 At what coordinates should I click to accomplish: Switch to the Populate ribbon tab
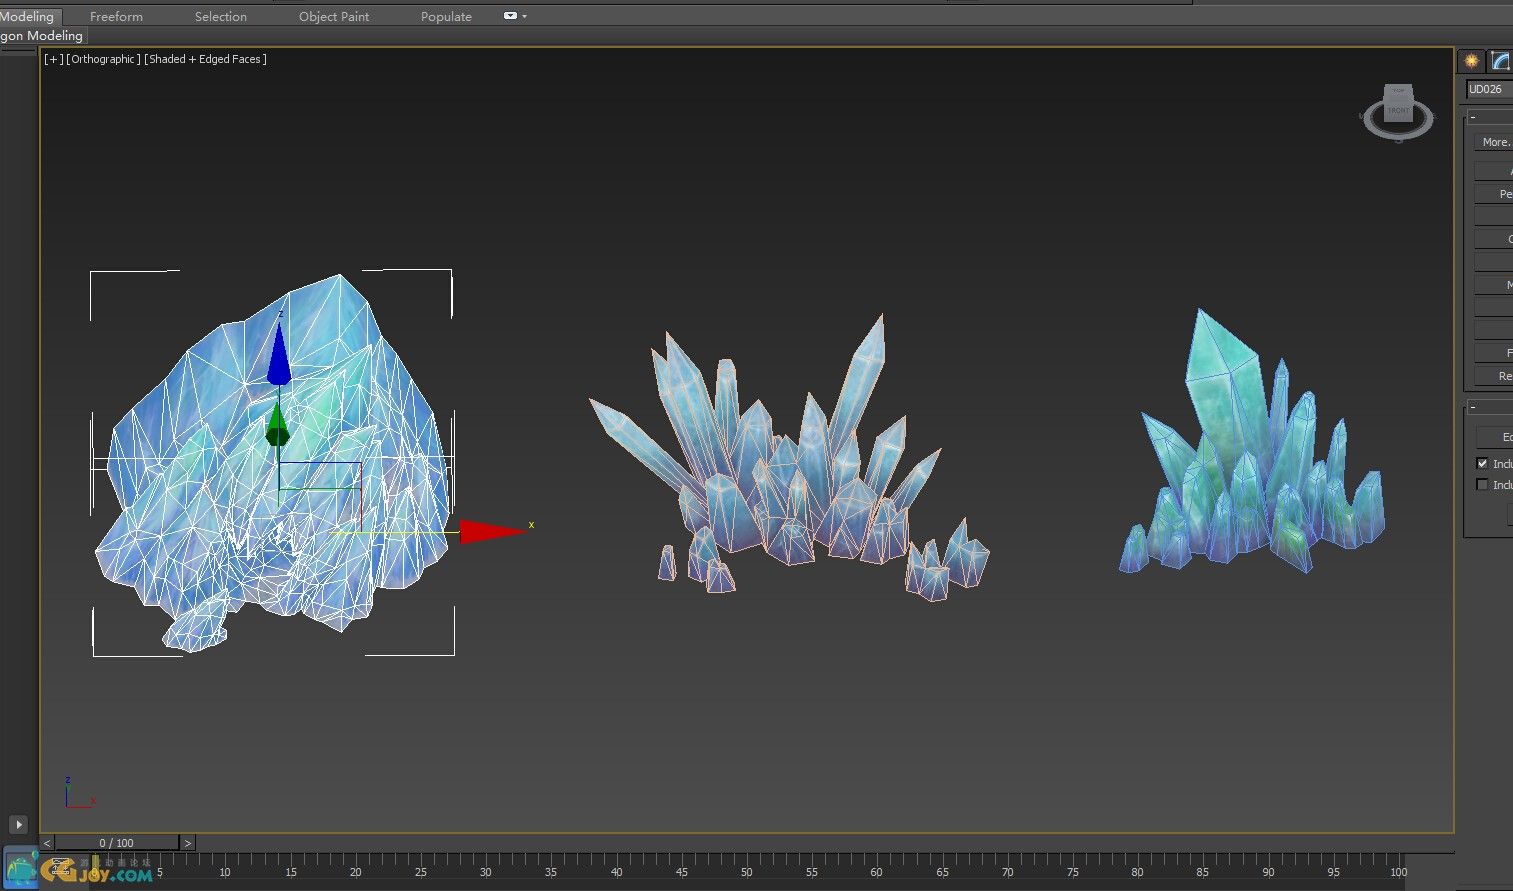click(x=446, y=16)
